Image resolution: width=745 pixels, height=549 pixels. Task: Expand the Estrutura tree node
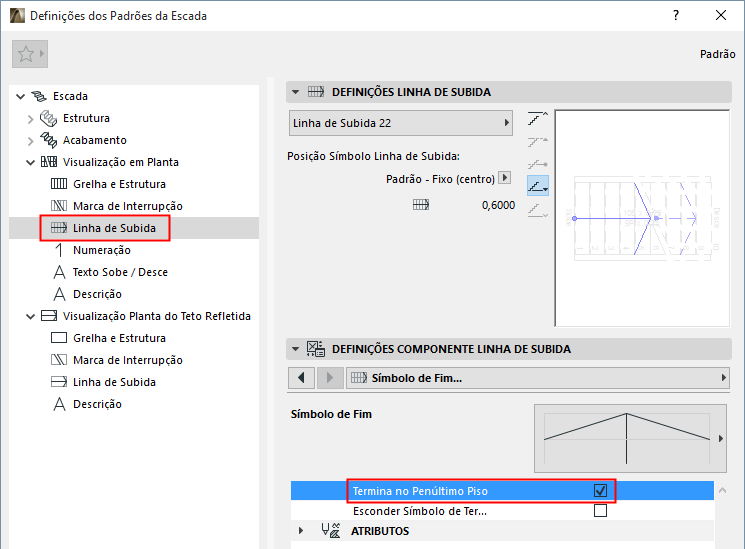(30, 119)
